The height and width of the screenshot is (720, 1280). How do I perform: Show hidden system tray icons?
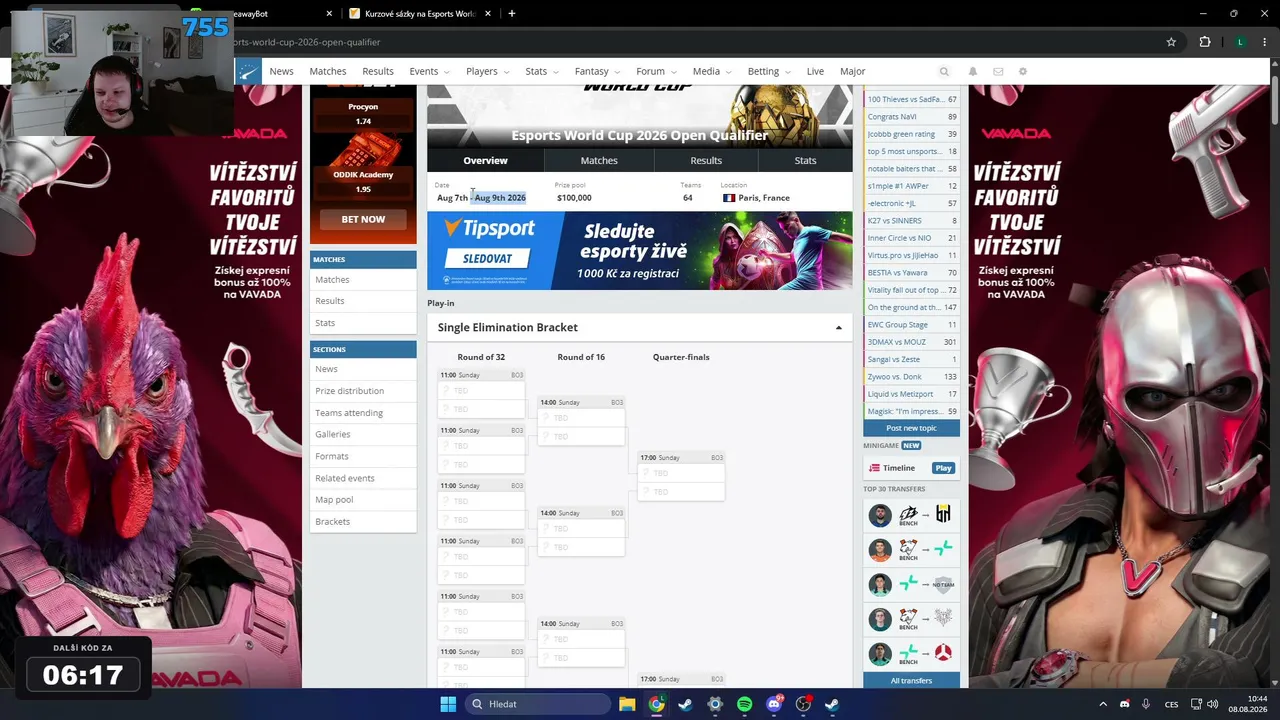point(1103,704)
